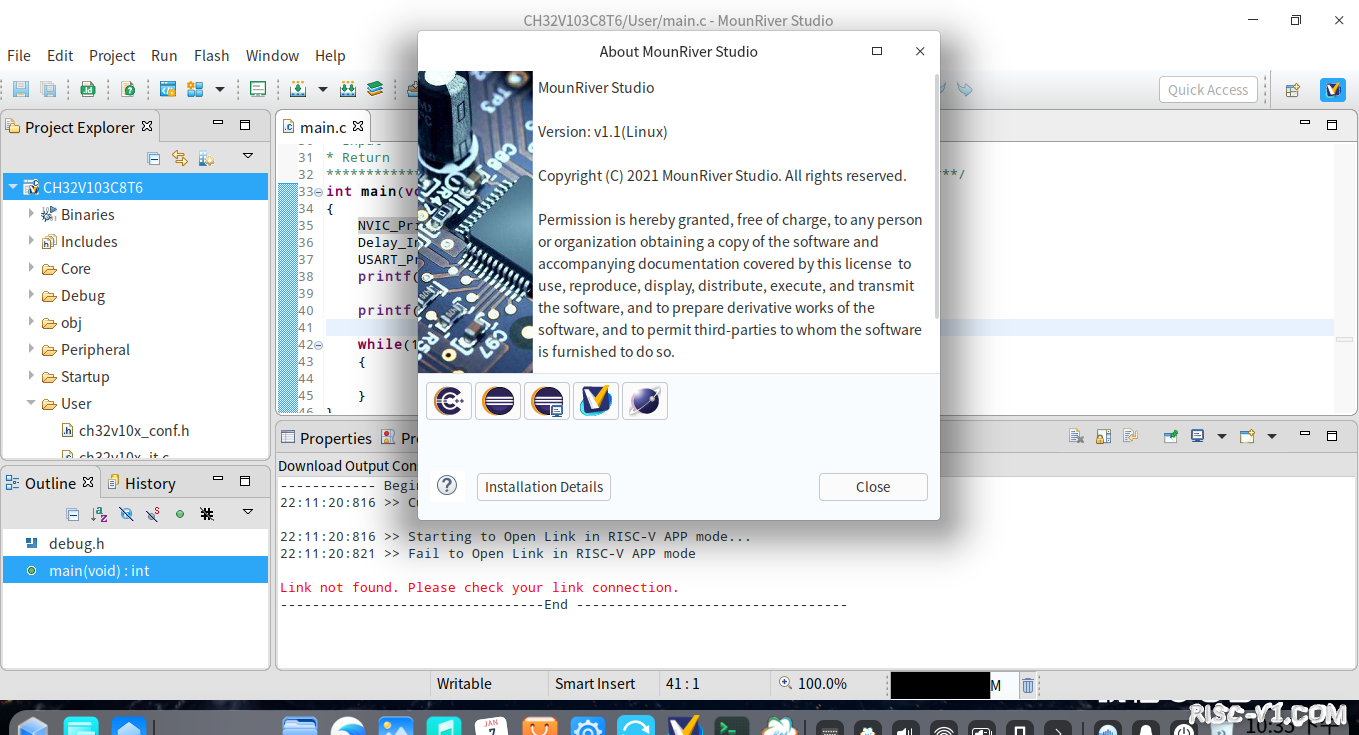Open the Help menu
Screen dimensions: 1359x735
click(330, 56)
